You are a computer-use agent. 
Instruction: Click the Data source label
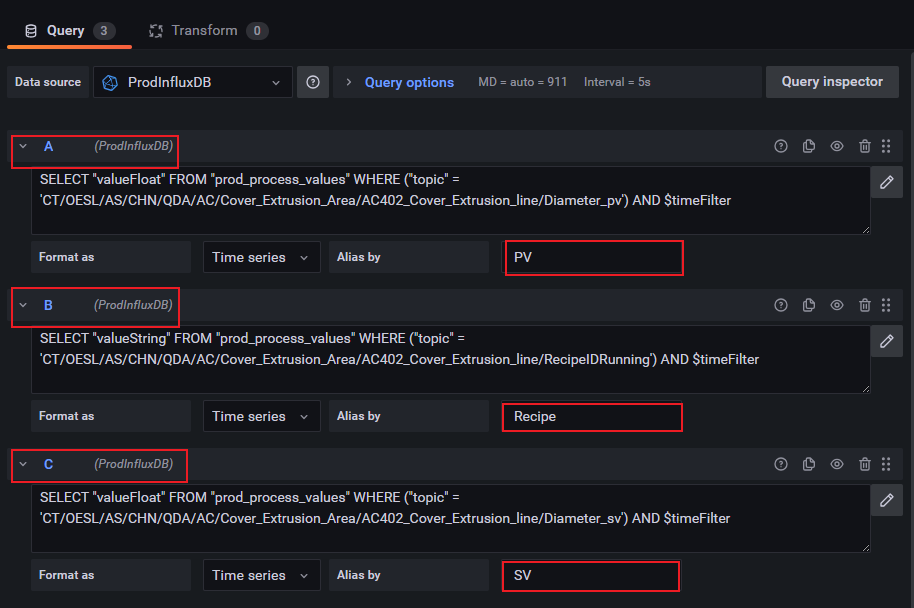[x=48, y=82]
